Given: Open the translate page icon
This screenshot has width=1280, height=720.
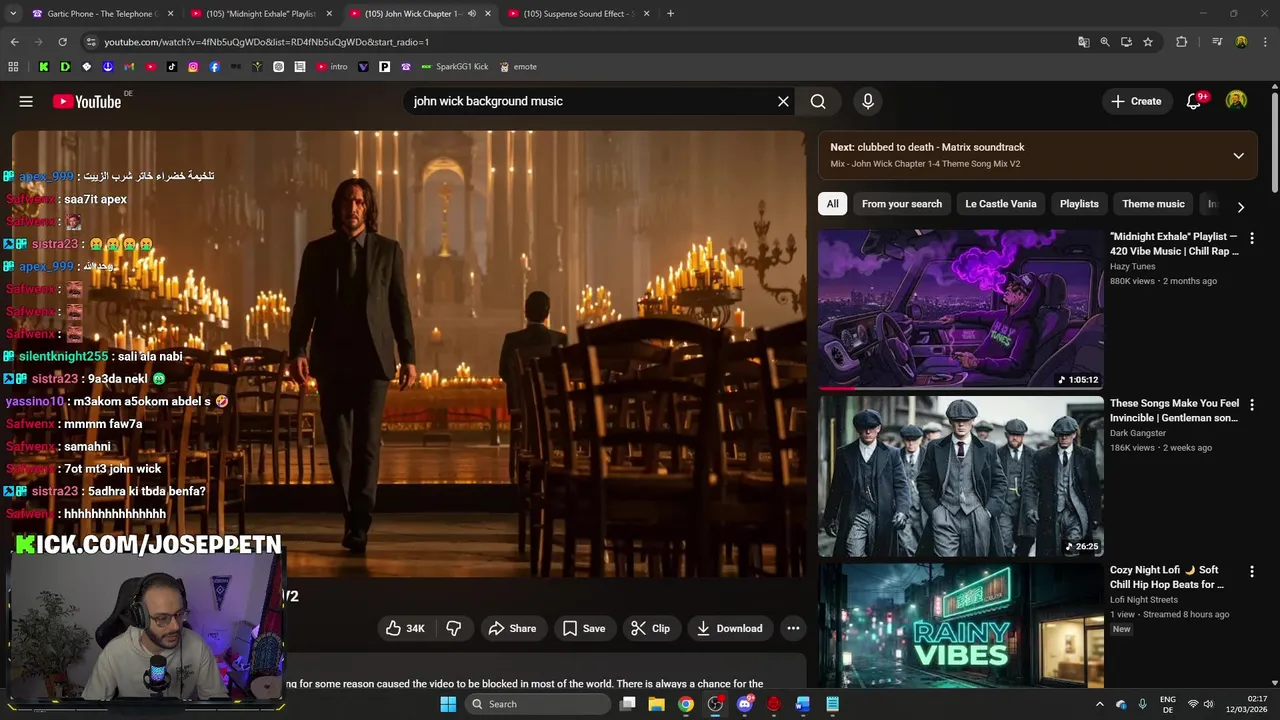Looking at the screenshot, I should coord(1083,42).
